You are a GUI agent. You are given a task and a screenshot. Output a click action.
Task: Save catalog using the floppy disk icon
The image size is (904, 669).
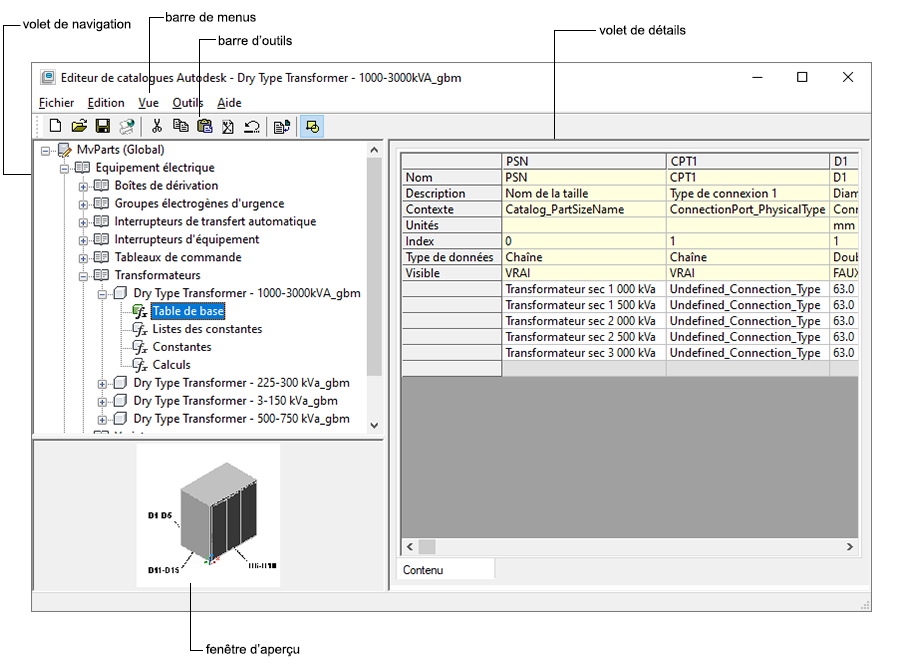click(x=103, y=126)
